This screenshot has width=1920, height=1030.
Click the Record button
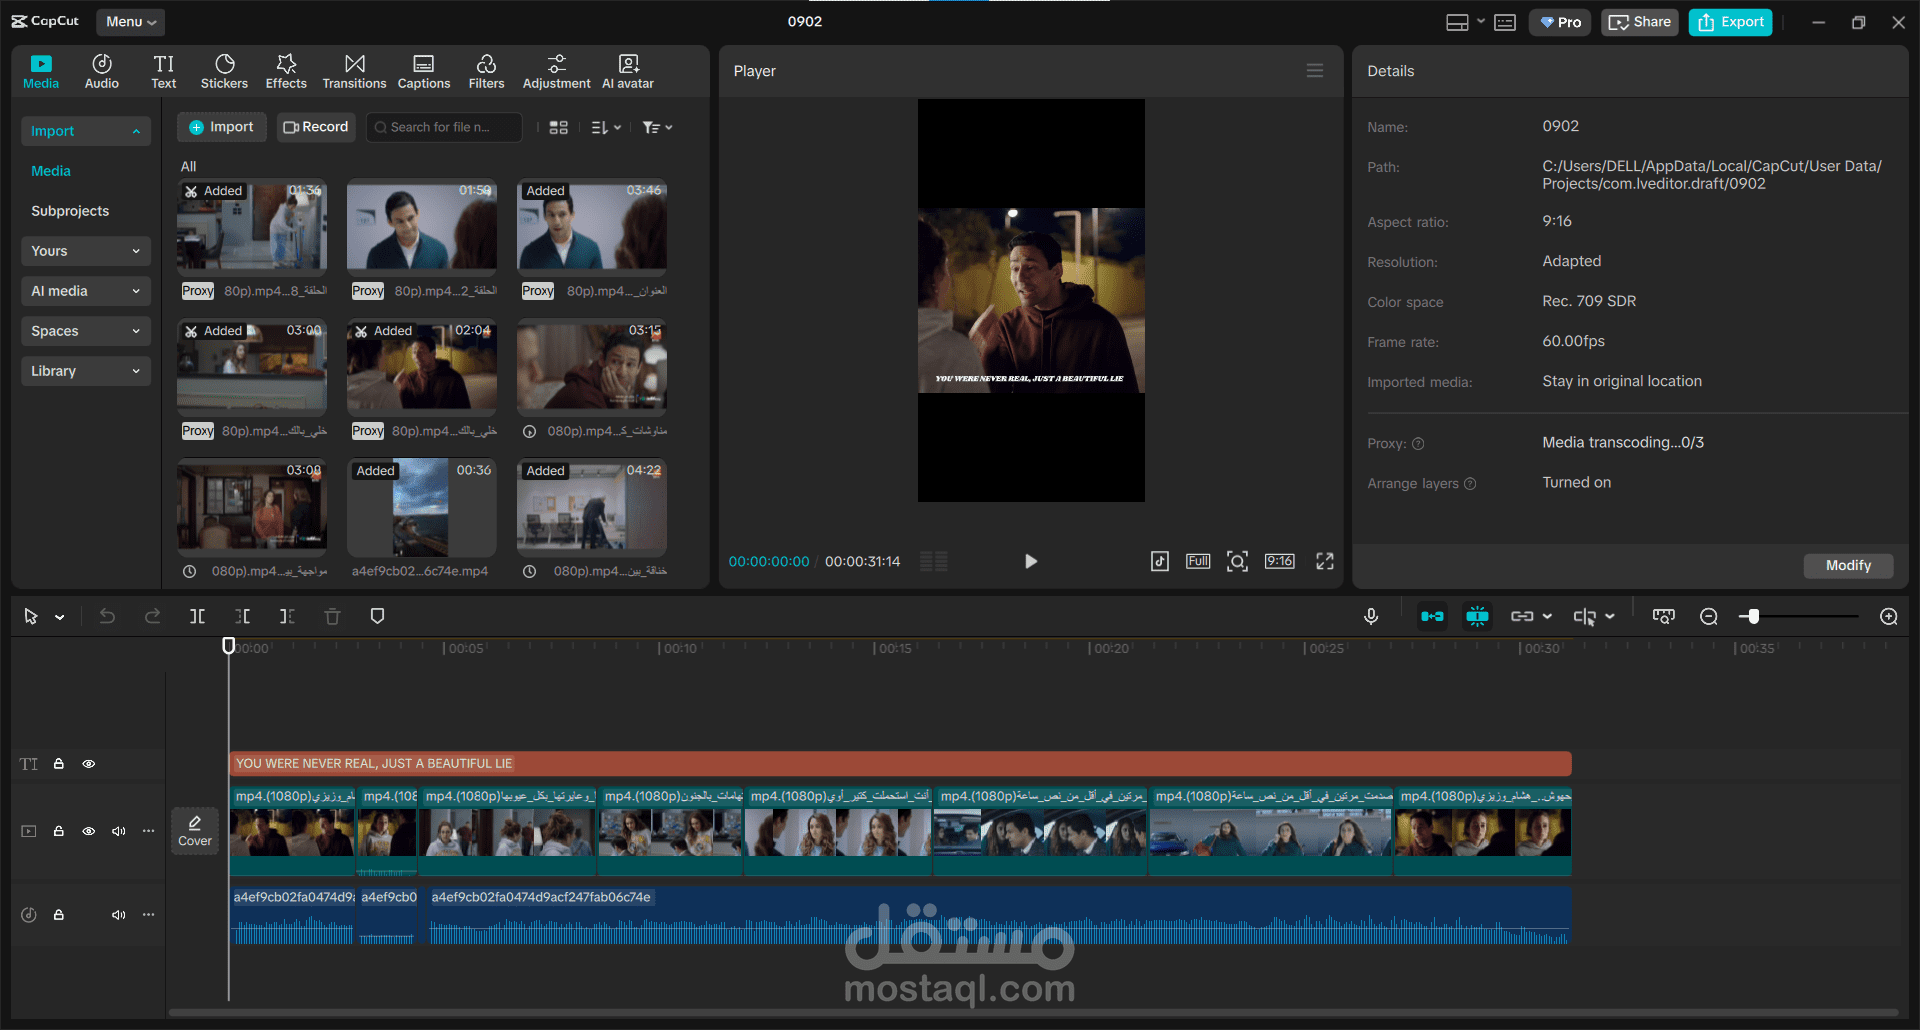316,127
